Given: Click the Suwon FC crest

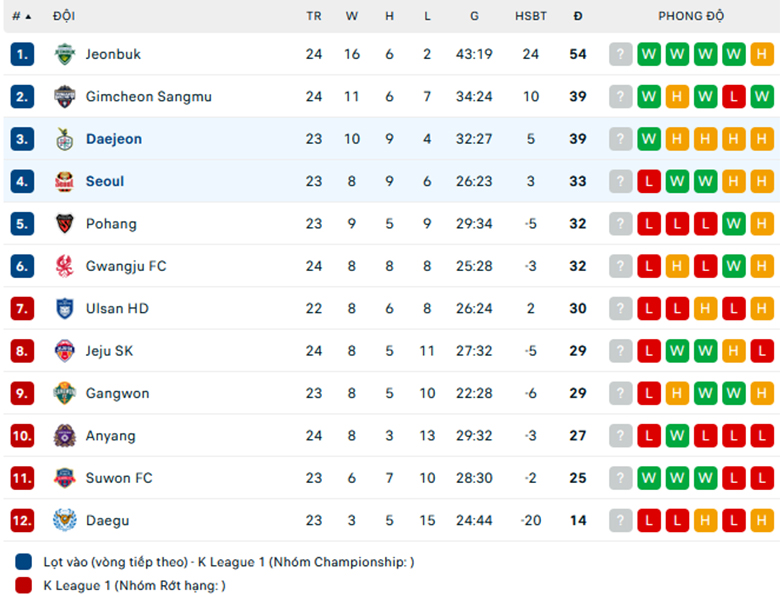Looking at the screenshot, I should (65, 478).
